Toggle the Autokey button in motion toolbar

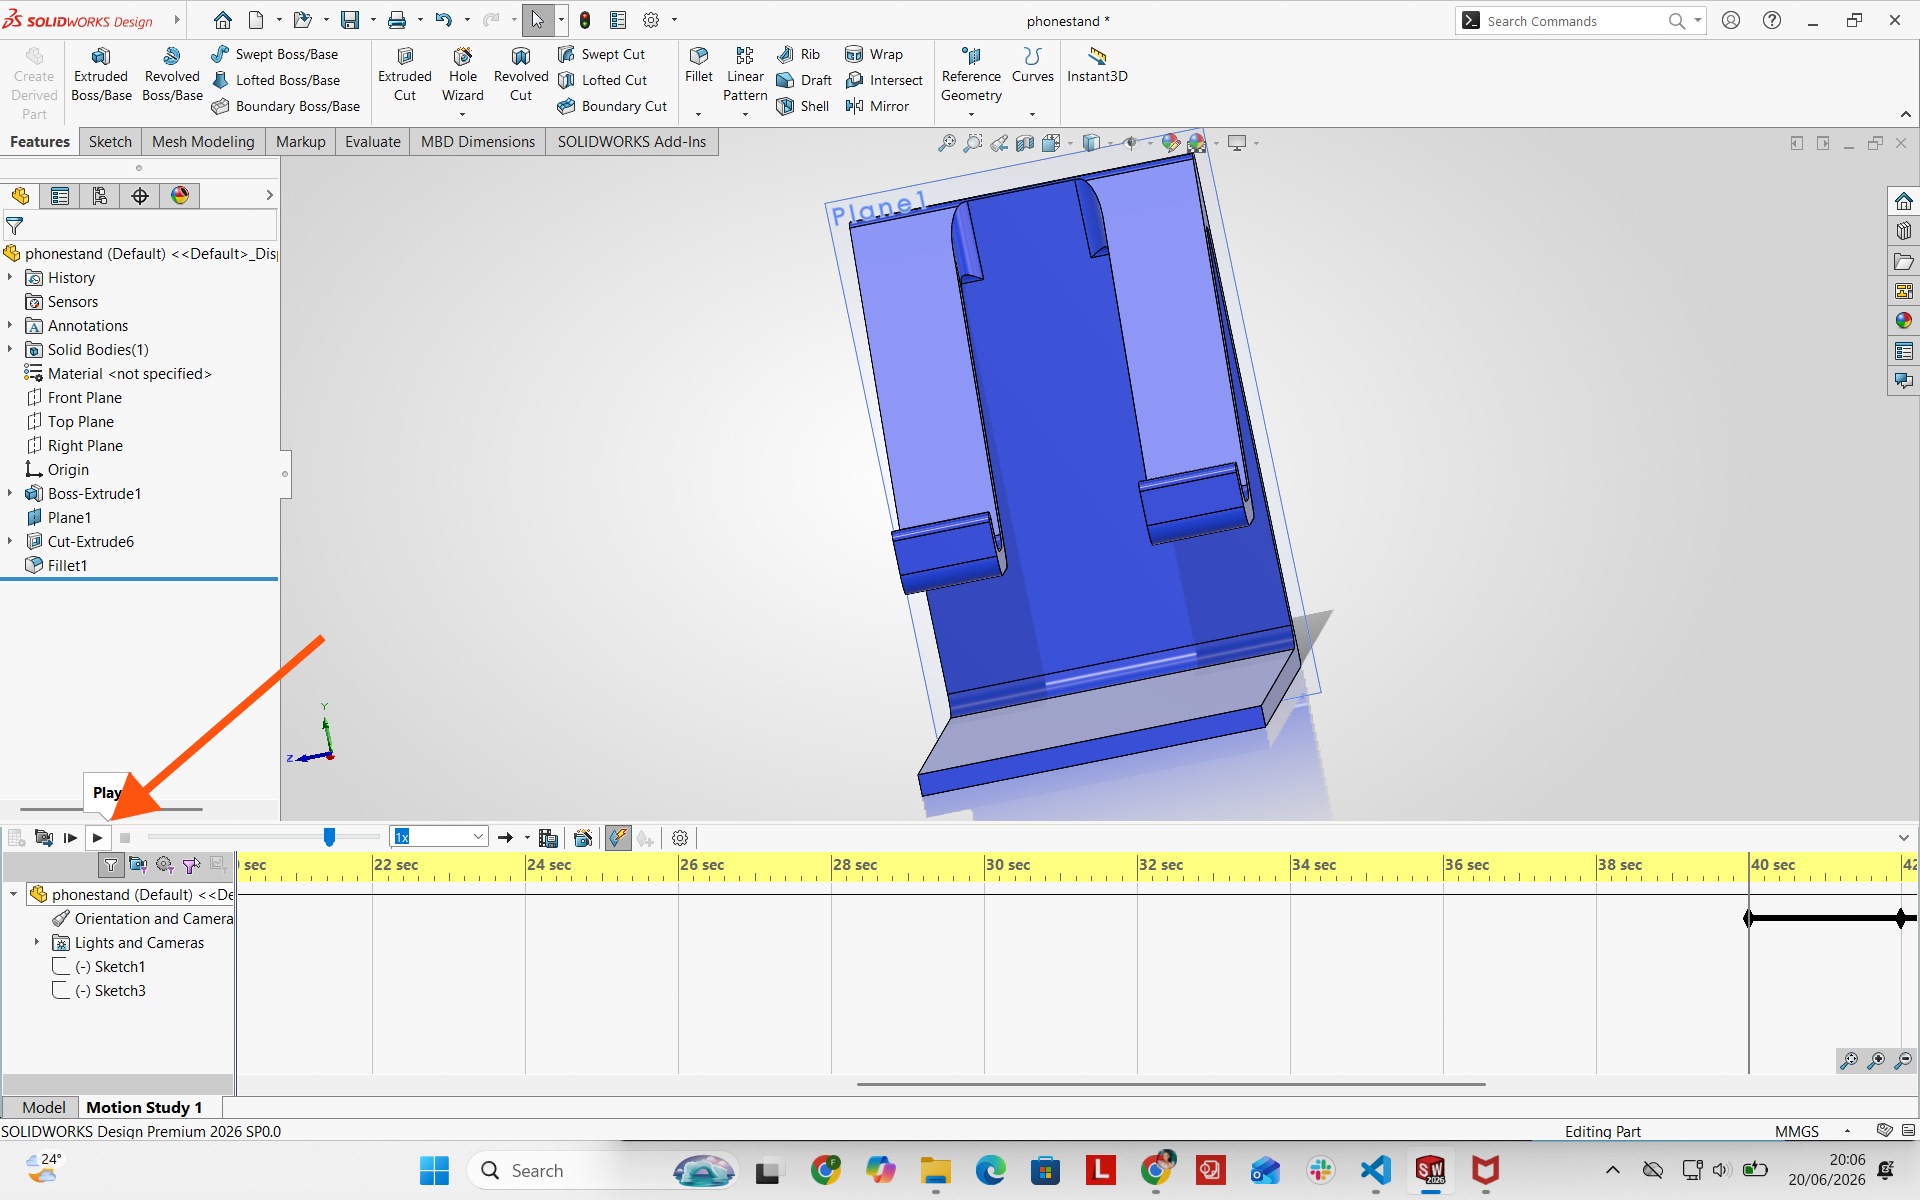618,838
